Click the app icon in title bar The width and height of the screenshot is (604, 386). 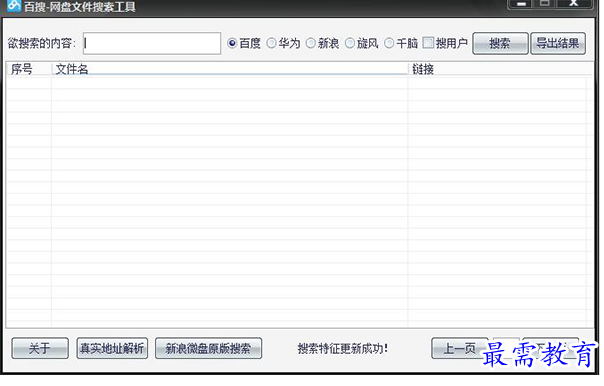point(14,5)
